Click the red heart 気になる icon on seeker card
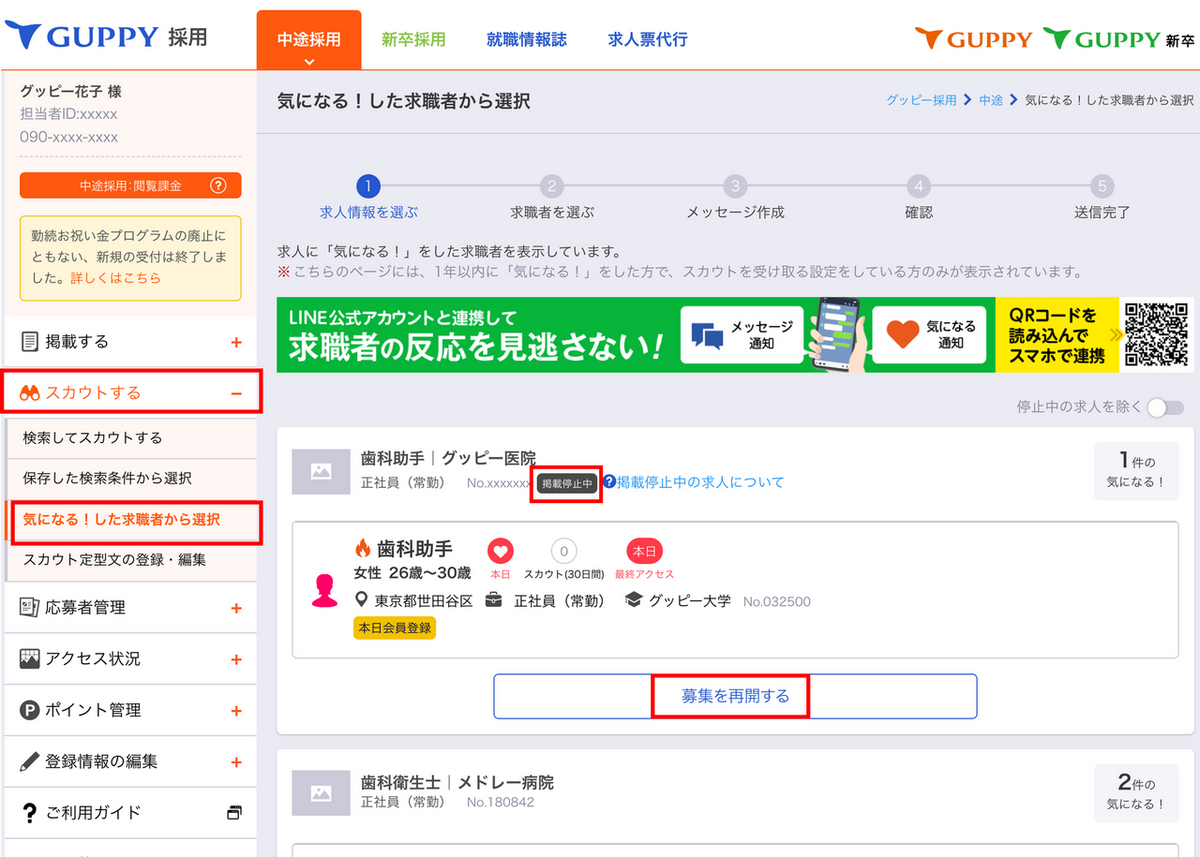 coord(500,551)
